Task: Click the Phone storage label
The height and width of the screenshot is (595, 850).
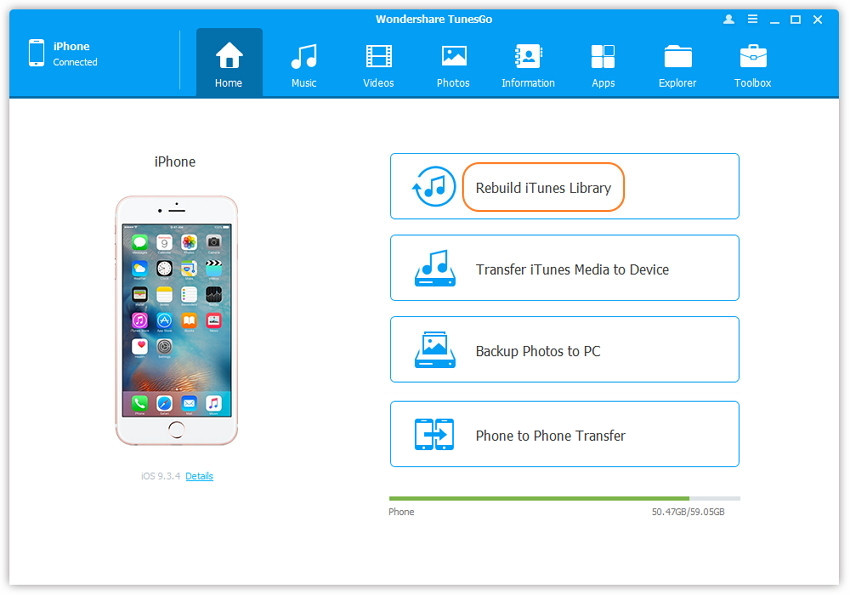Action: [401, 512]
